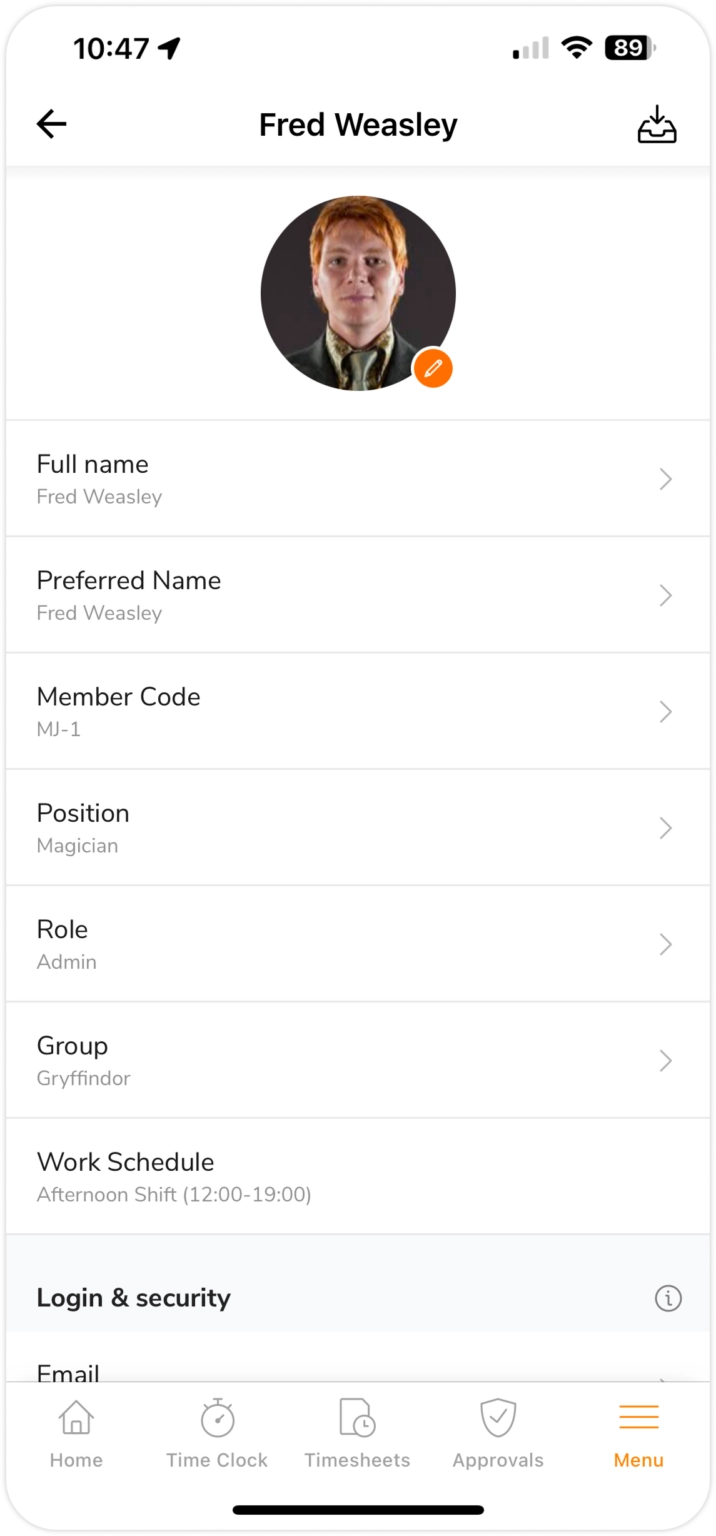This screenshot has height=1536, width=716.
Task: Tap the download inbox icon
Action: click(657, 125)
